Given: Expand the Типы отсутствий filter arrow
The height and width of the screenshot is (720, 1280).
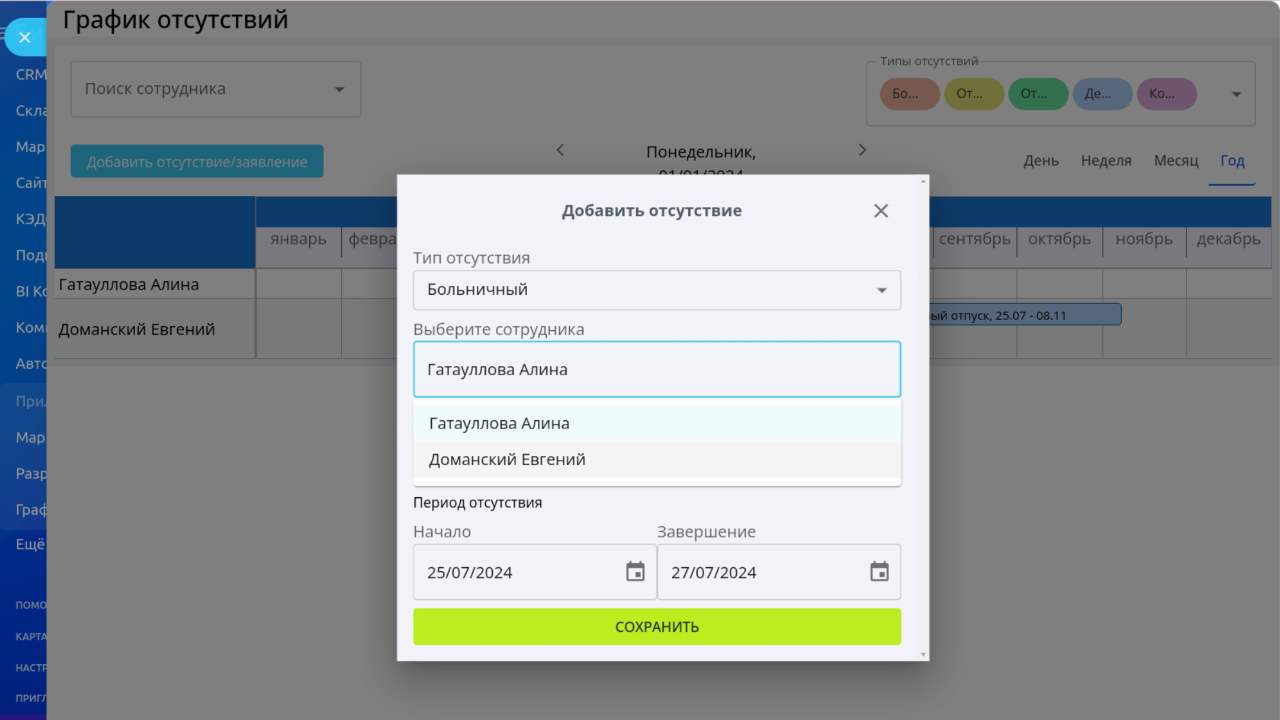Looking at the screenshot, I should click(1236, 94).
